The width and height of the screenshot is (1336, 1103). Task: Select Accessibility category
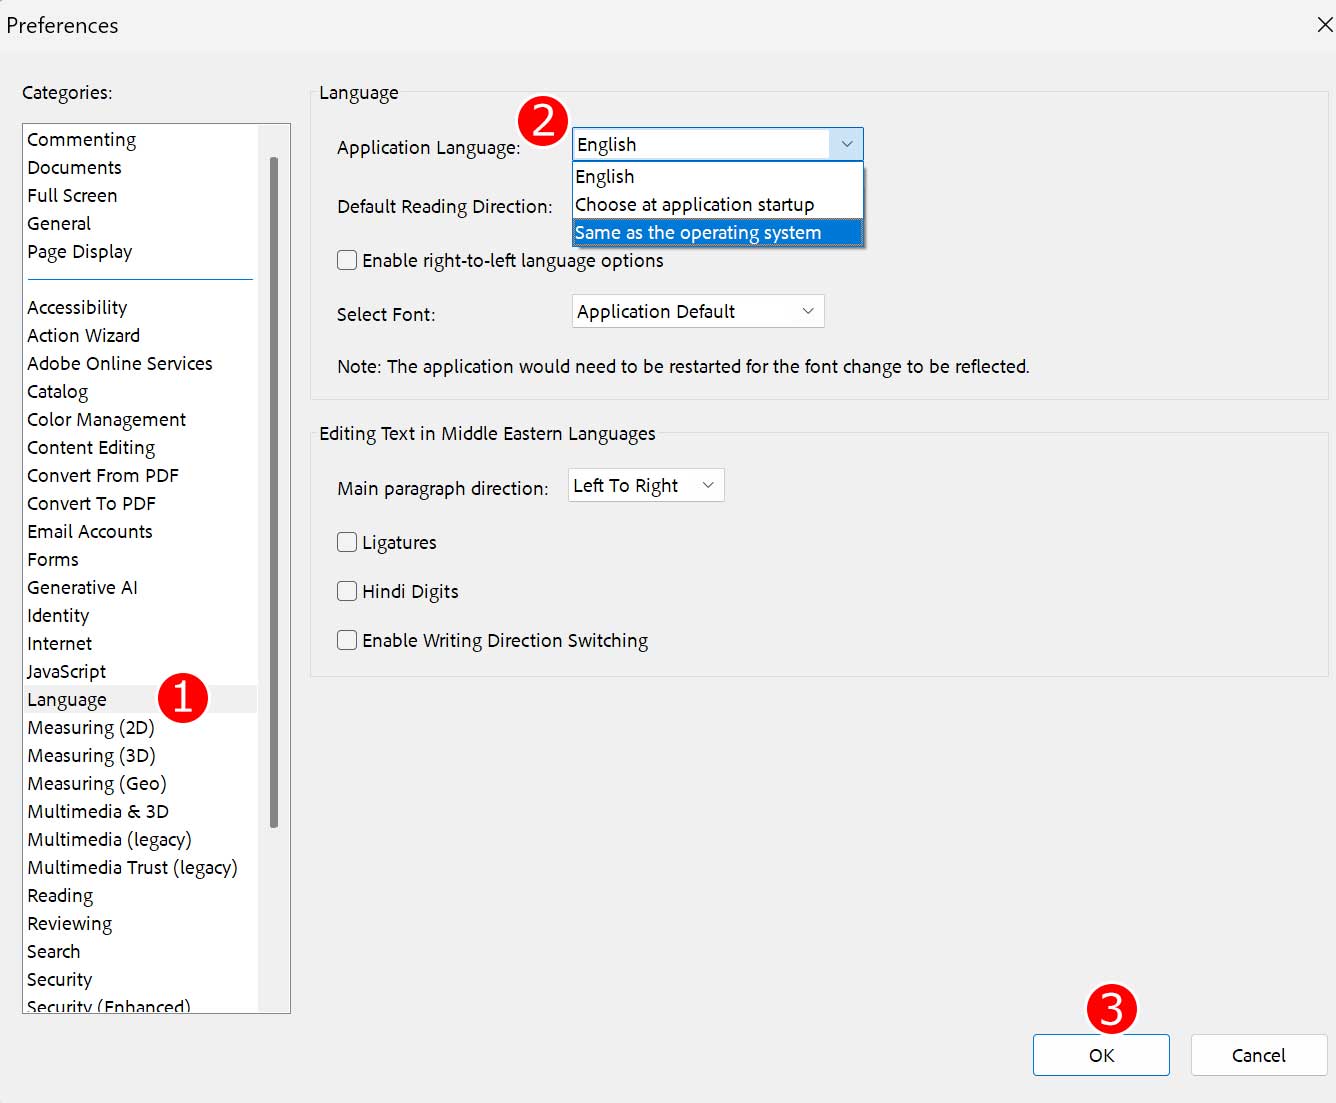[77, 308]
